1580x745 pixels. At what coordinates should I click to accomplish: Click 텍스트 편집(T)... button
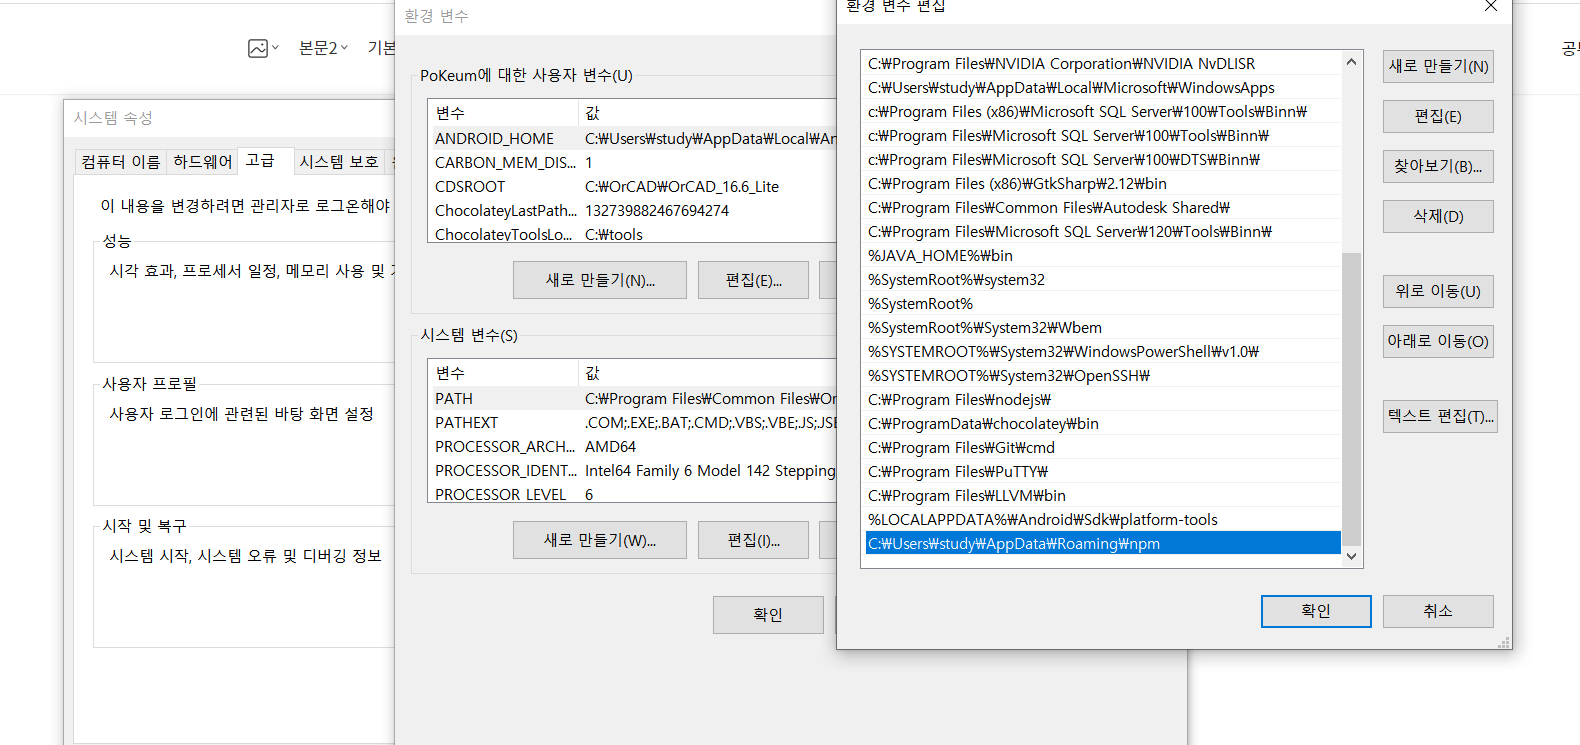(1440, 416)
